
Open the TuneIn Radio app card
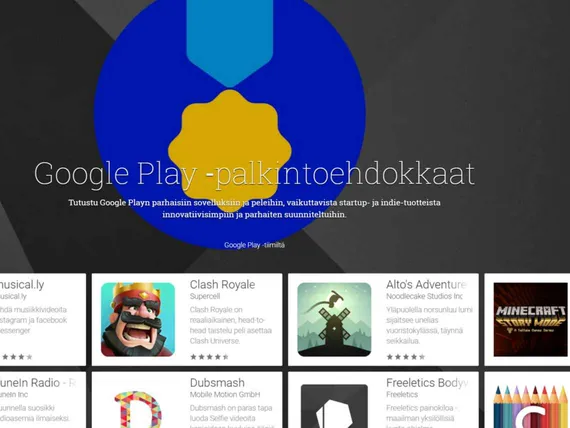tap(43, 400)
